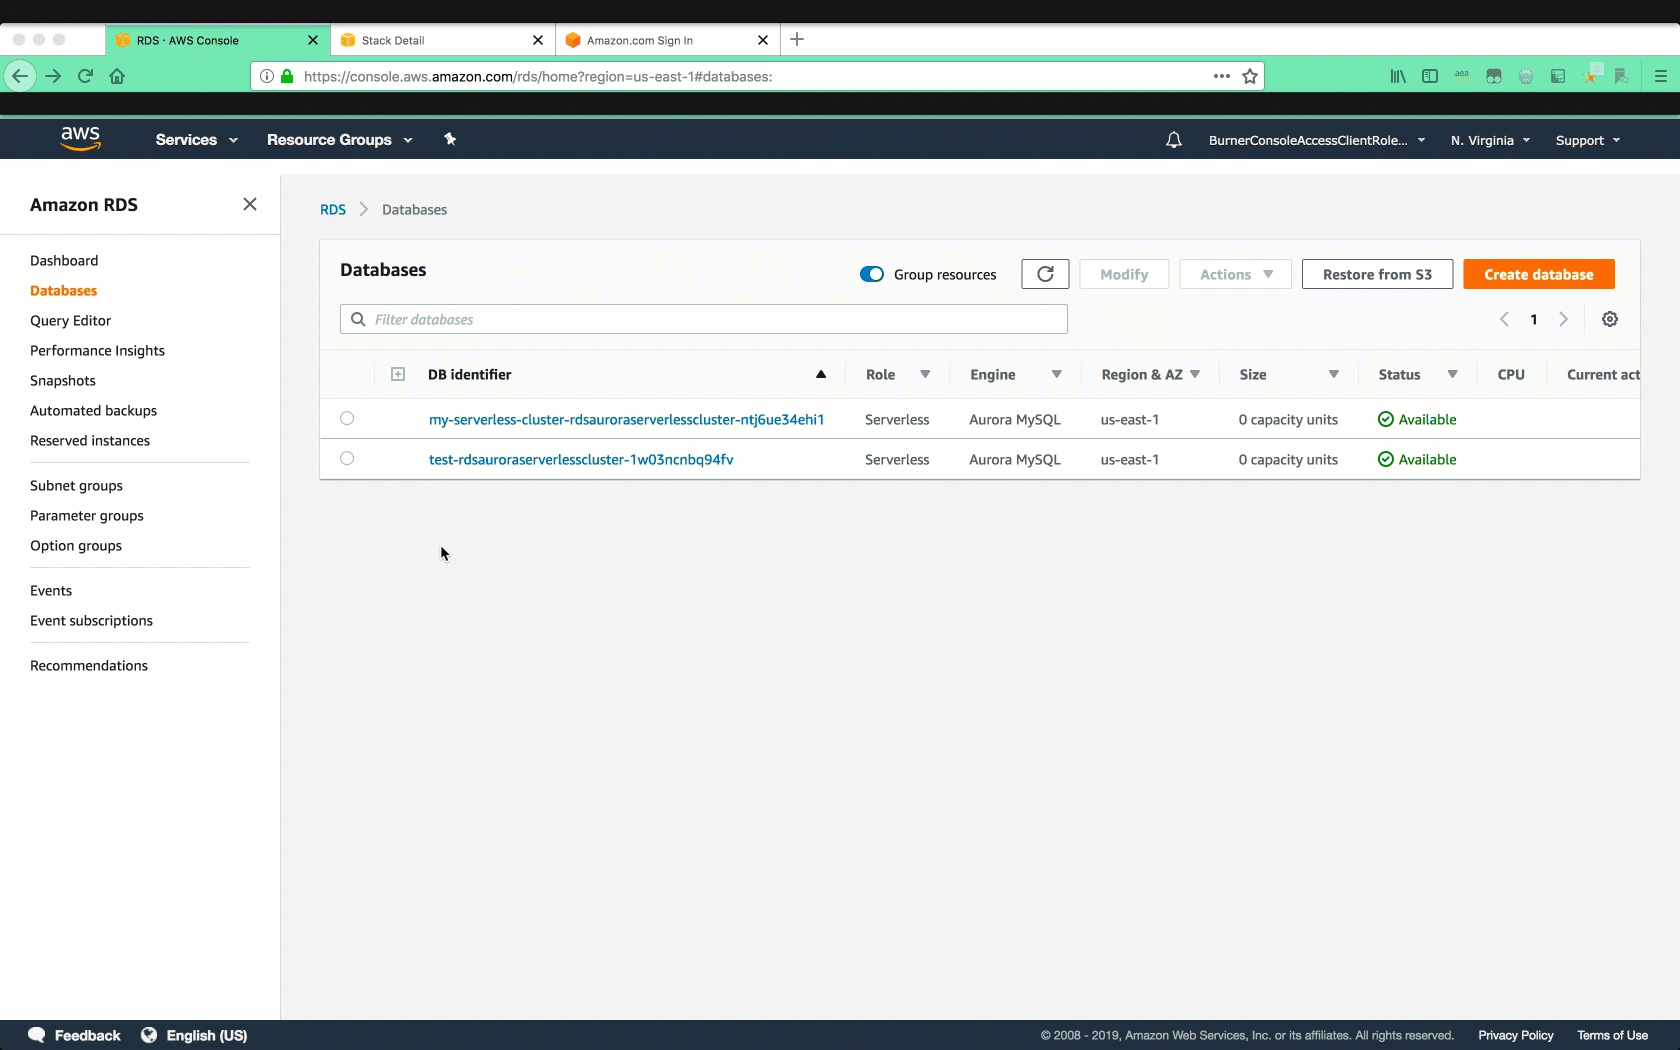The image size is (1680, 1050).
Task: Refresh the databases list
Action: click(x=1045, y=274)
